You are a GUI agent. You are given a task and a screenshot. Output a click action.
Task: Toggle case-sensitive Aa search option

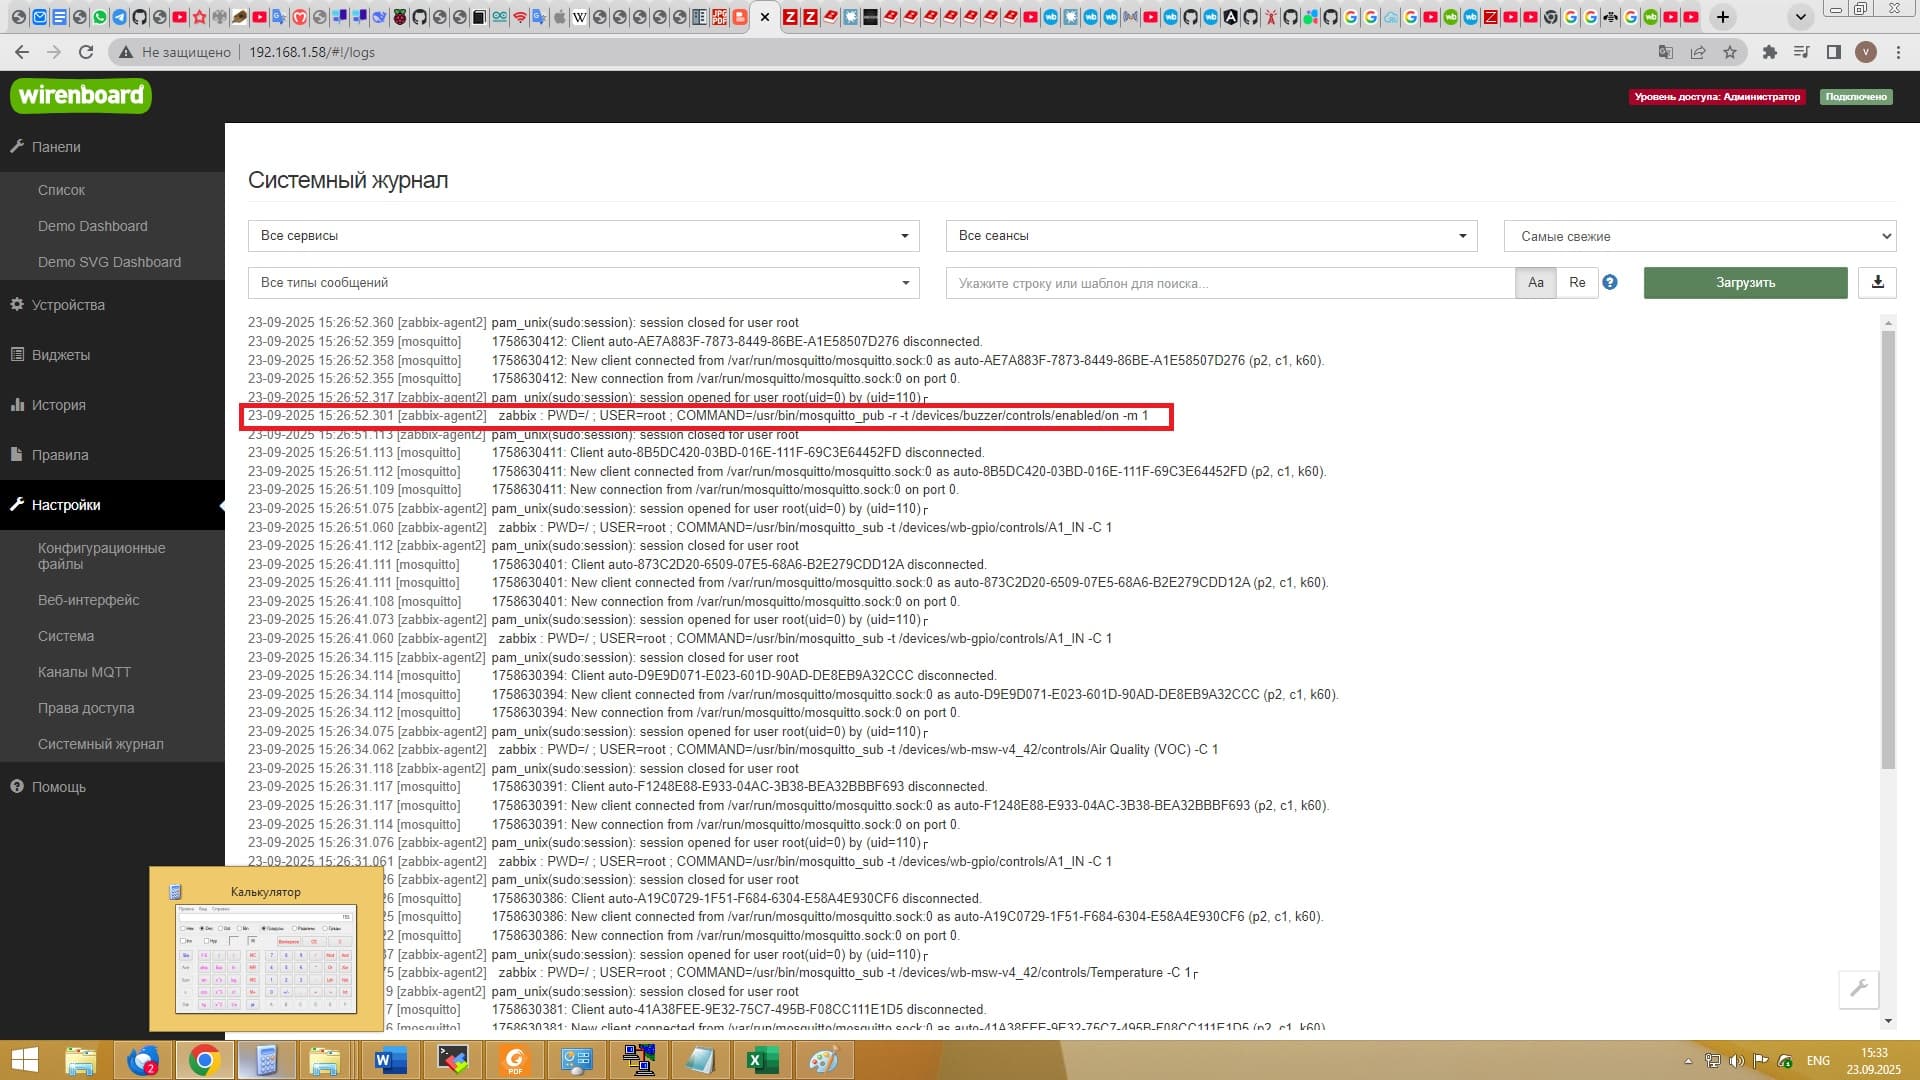click(x=1536, y=282)
